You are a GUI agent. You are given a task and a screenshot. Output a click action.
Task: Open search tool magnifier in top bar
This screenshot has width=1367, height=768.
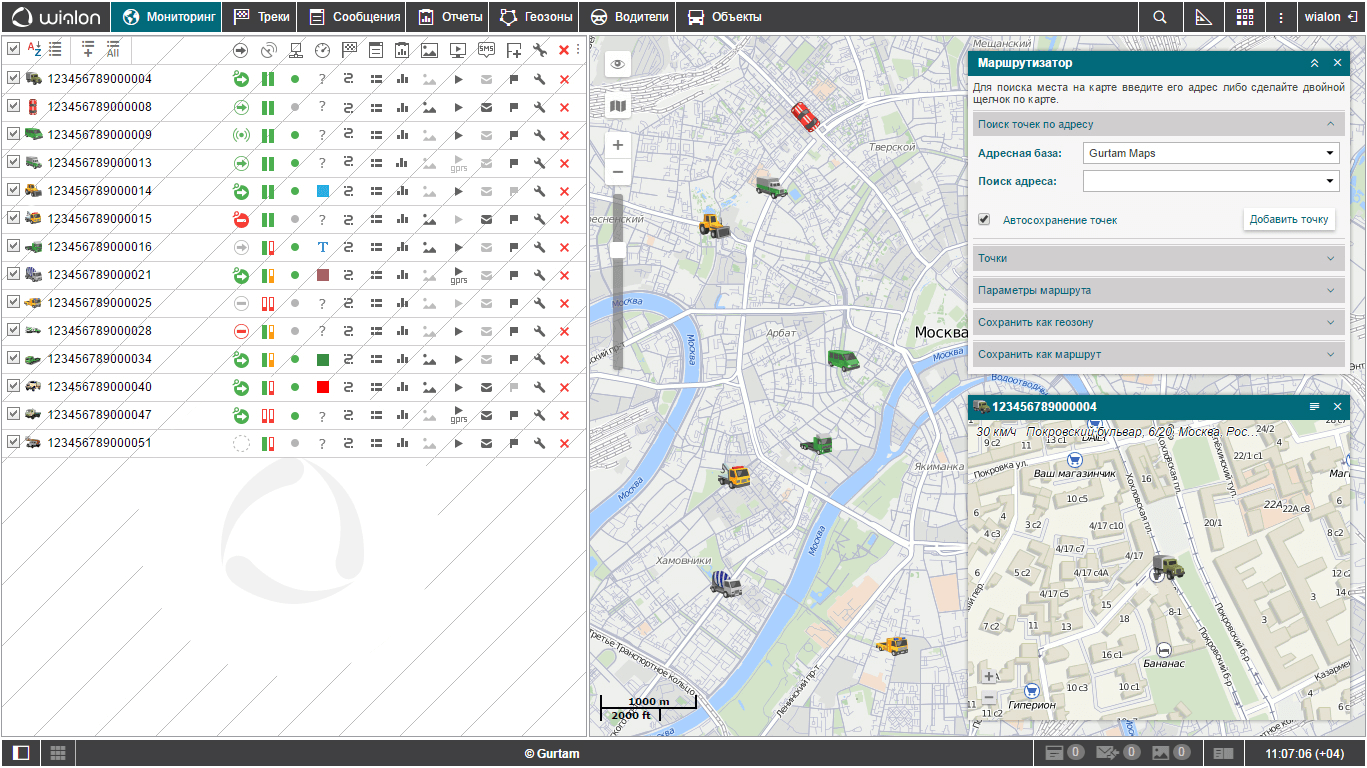tap(1159, 17)
